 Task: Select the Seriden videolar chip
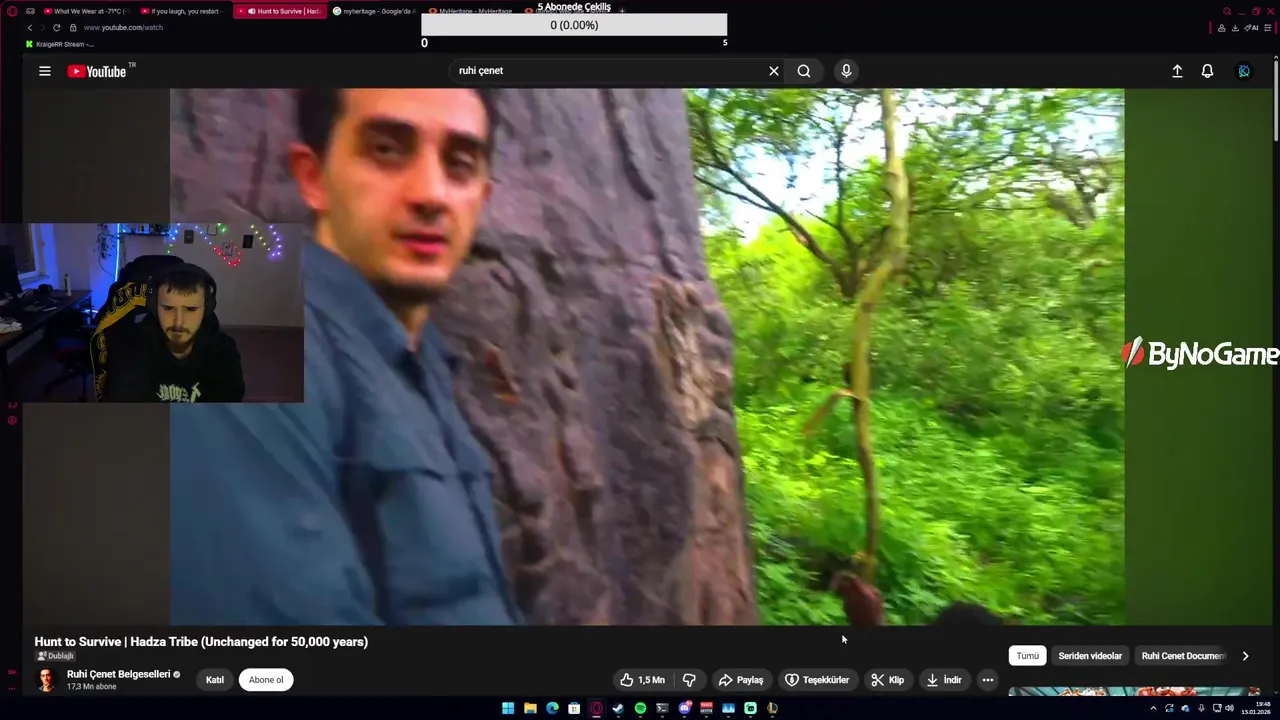click(x=1090, y=656)
